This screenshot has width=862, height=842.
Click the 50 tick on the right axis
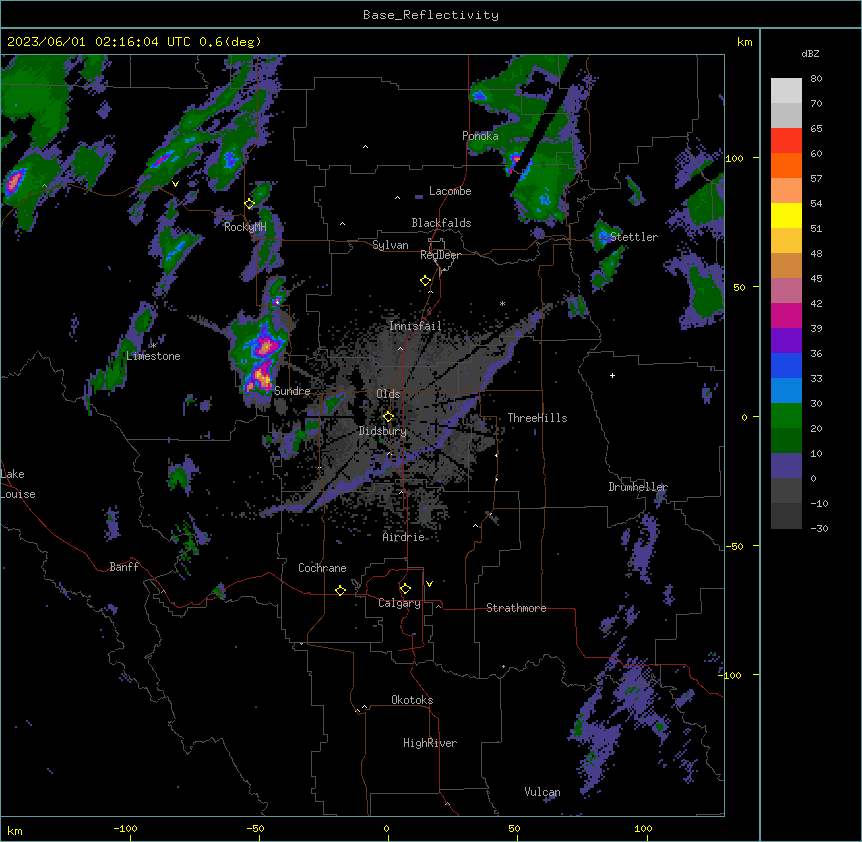point(739,287)
